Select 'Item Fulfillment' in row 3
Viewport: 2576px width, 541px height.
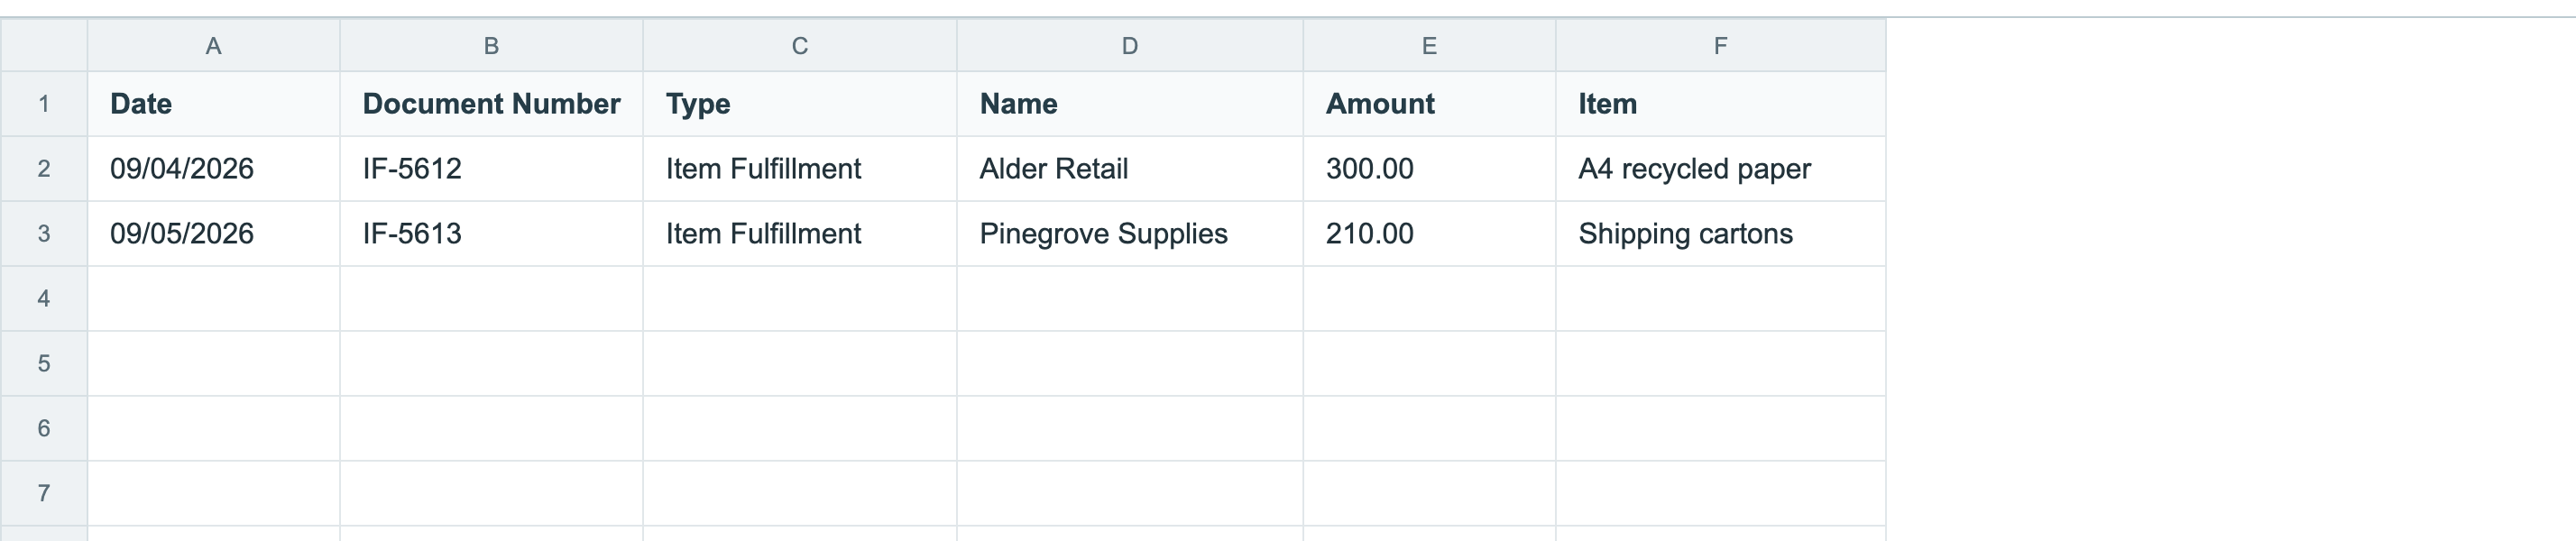click(800, 234)
